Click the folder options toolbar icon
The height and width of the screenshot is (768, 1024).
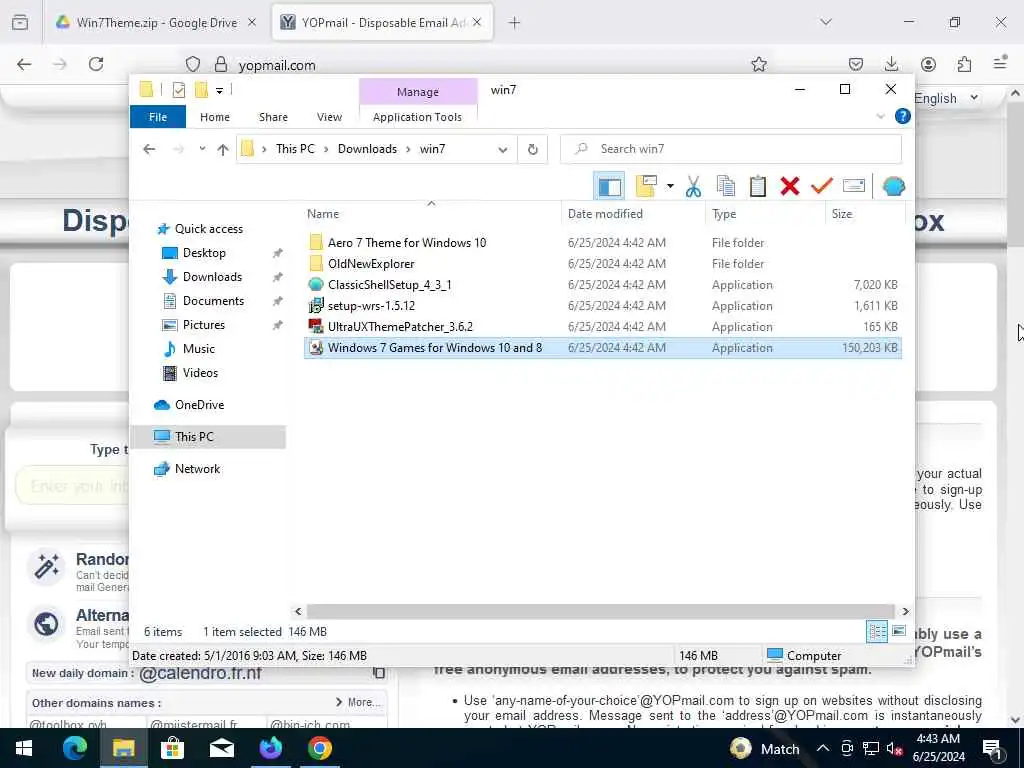click(646, 187)
